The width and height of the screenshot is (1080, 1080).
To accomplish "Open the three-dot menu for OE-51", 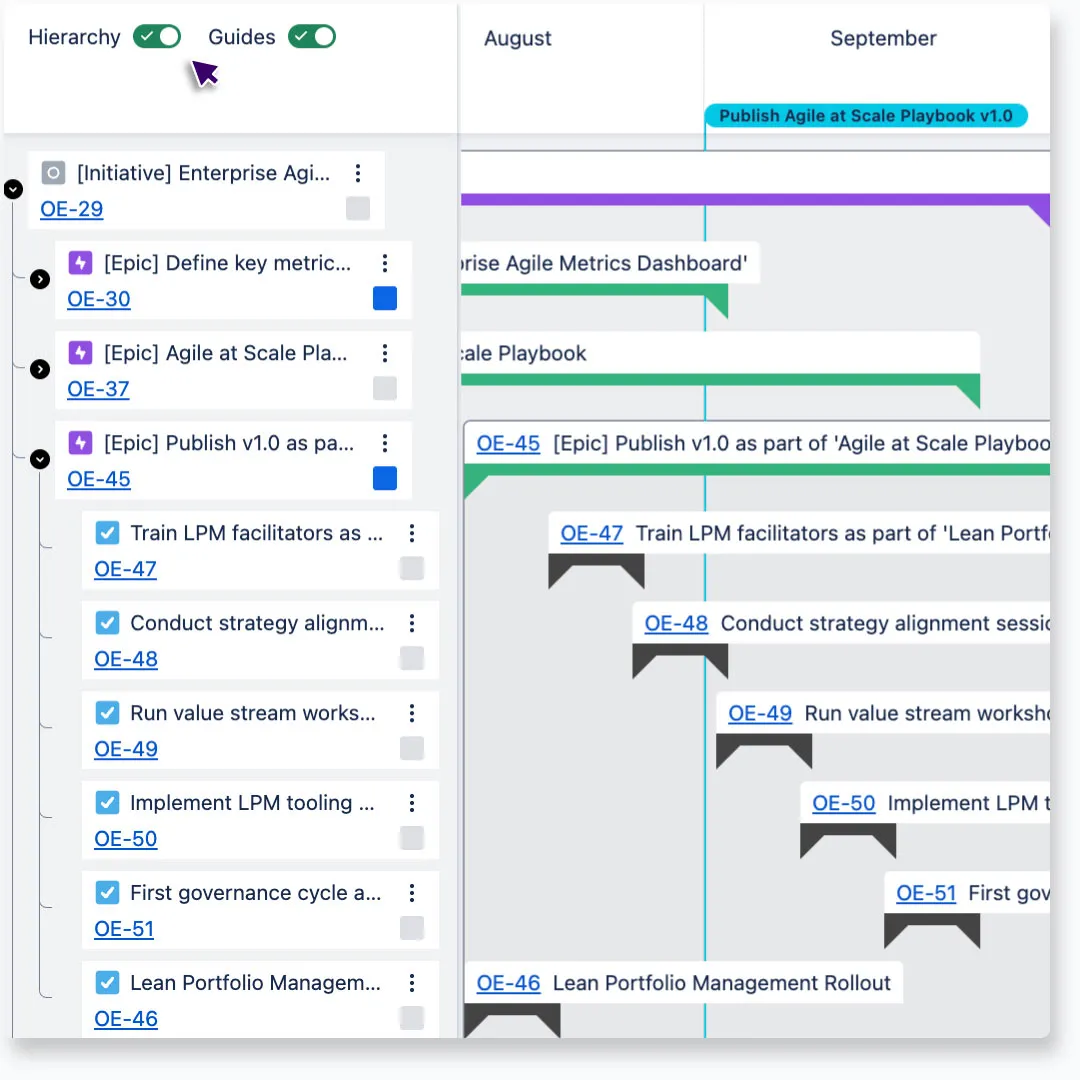I will click(x=412, y=893).
